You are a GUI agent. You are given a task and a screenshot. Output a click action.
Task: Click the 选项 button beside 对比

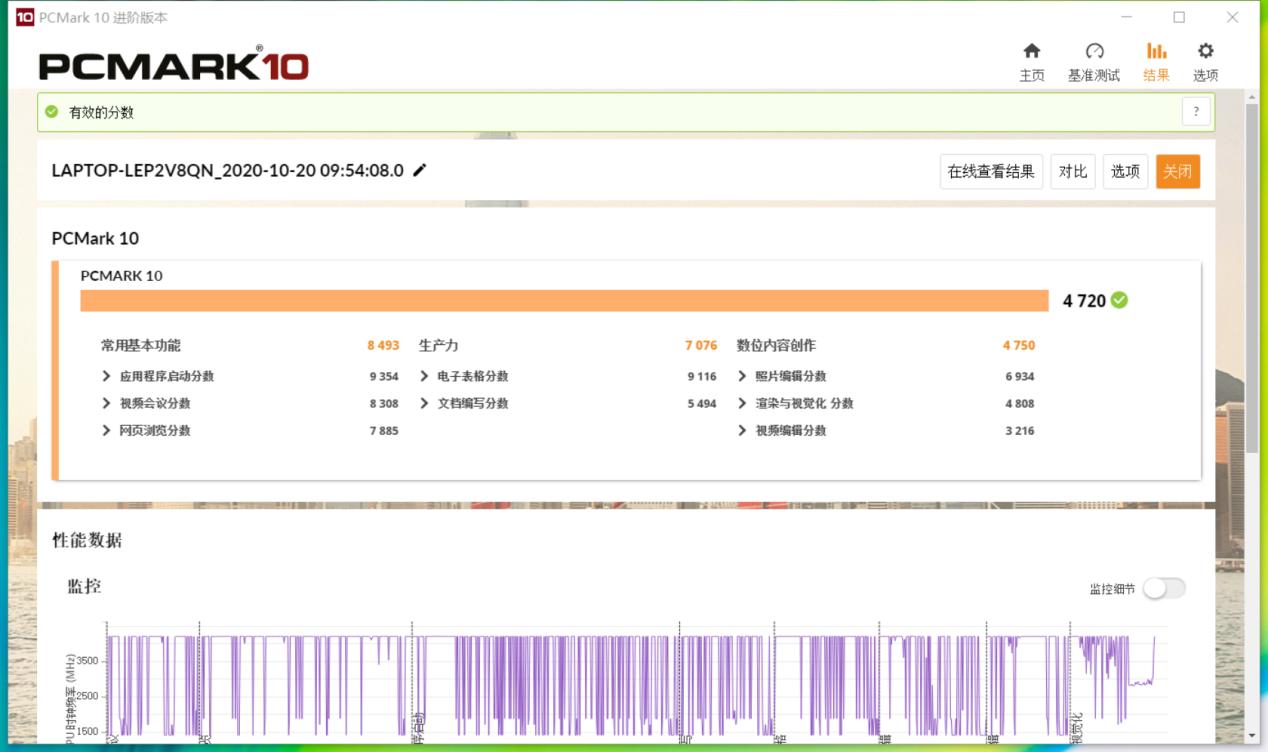[x=1125, y=171]
